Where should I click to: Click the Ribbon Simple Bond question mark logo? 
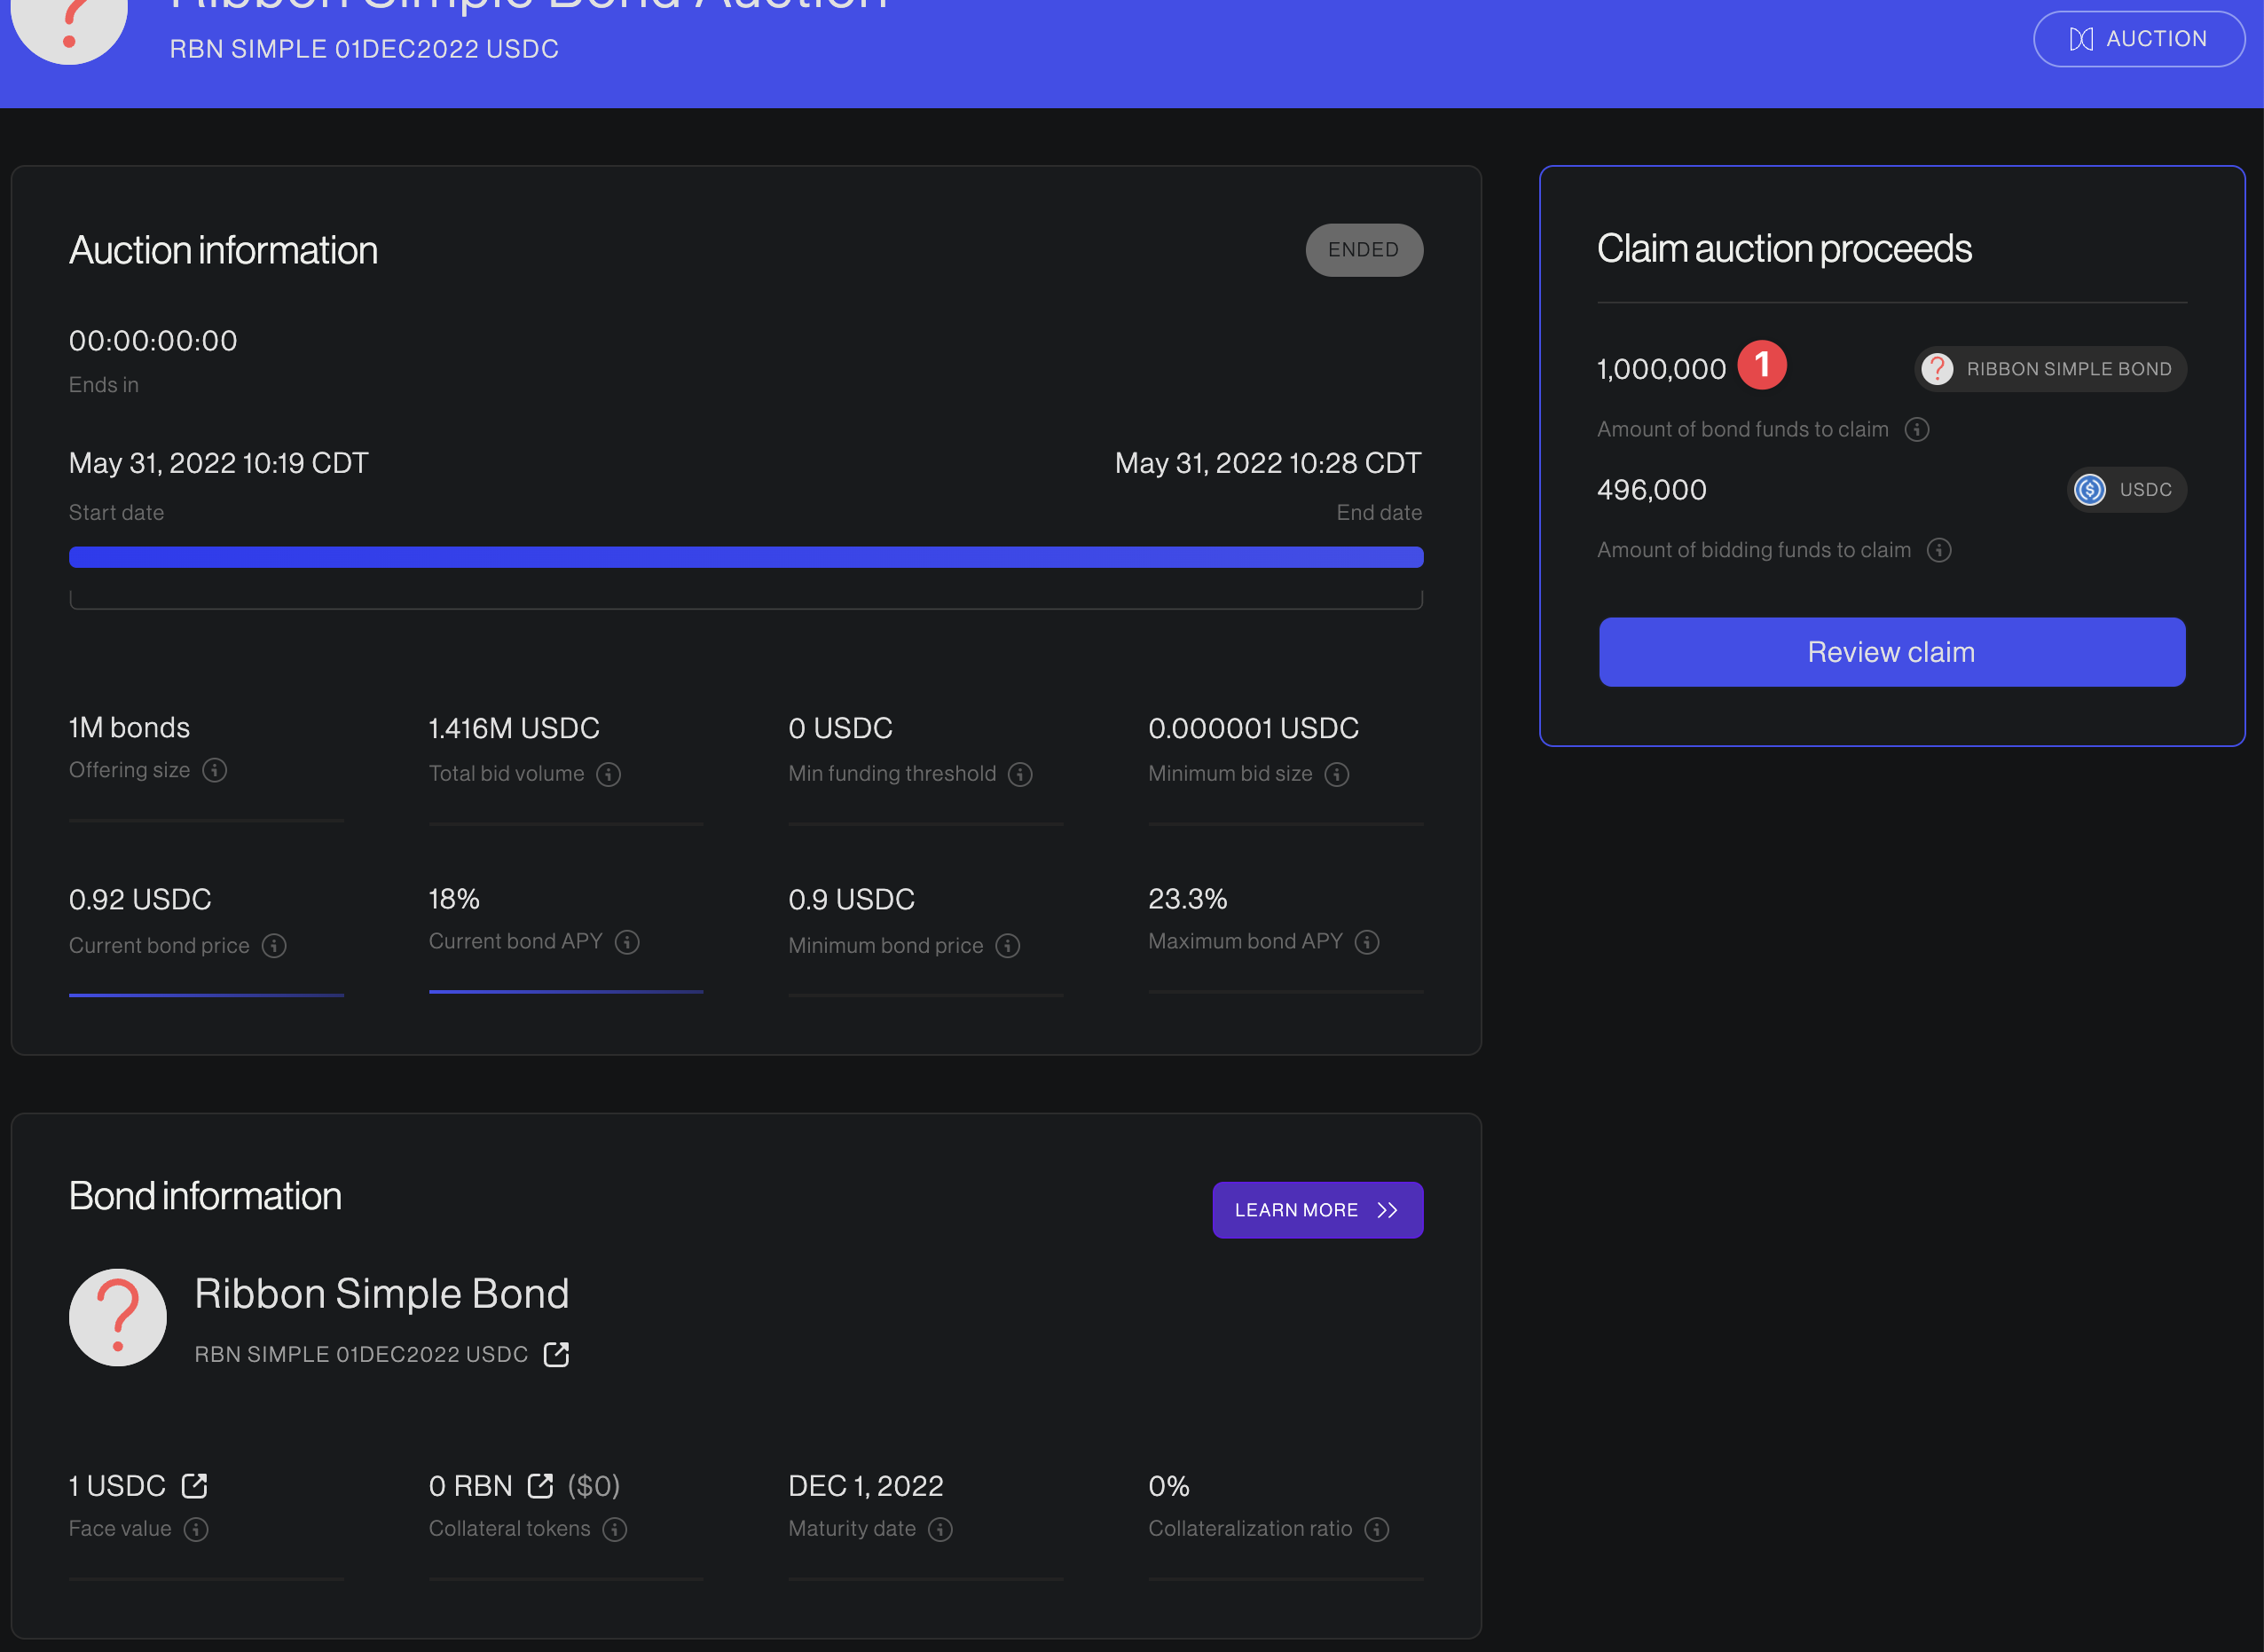pyautogui.click(x=117, y=1317)
